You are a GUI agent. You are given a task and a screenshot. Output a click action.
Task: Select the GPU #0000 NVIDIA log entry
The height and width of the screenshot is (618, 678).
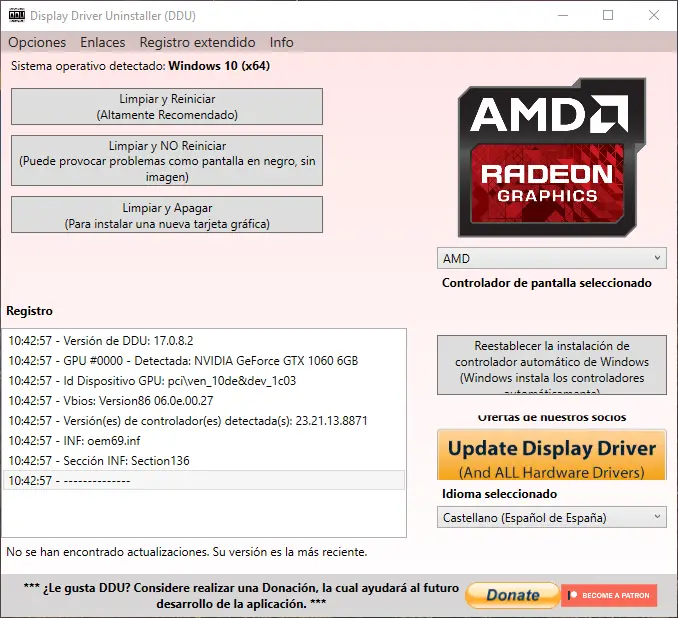click(183, 360)
